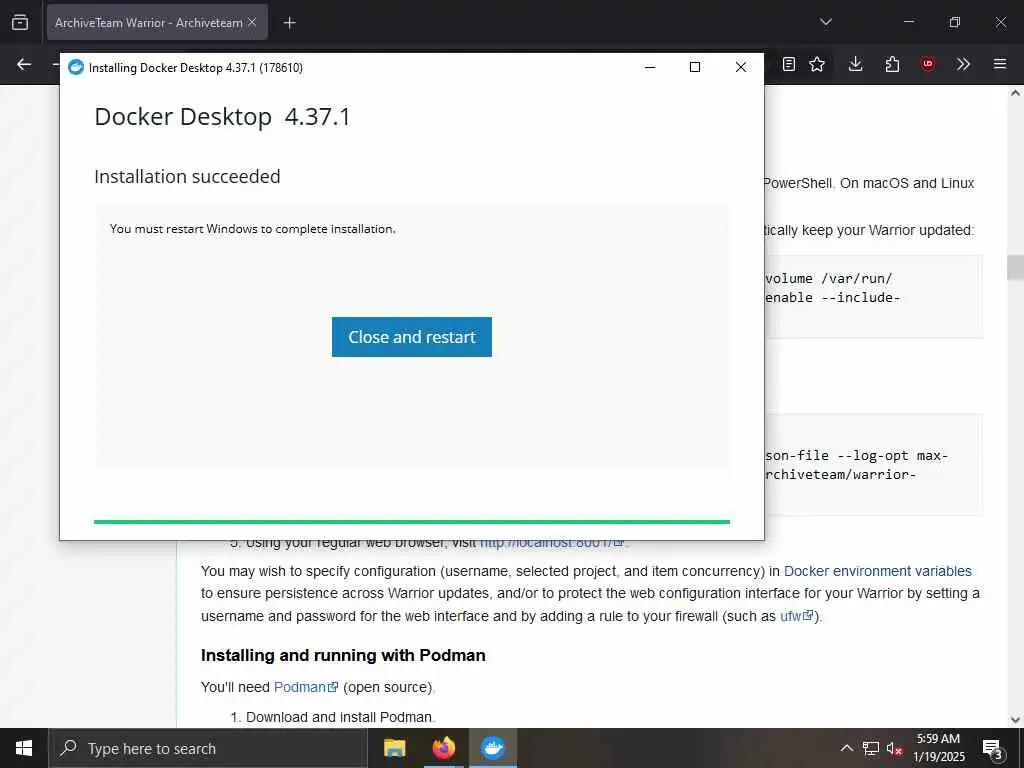The height and width of the screenshot is (768, 1024).
Task: Click the Installing and running with Podman heading
Action: 343,655
